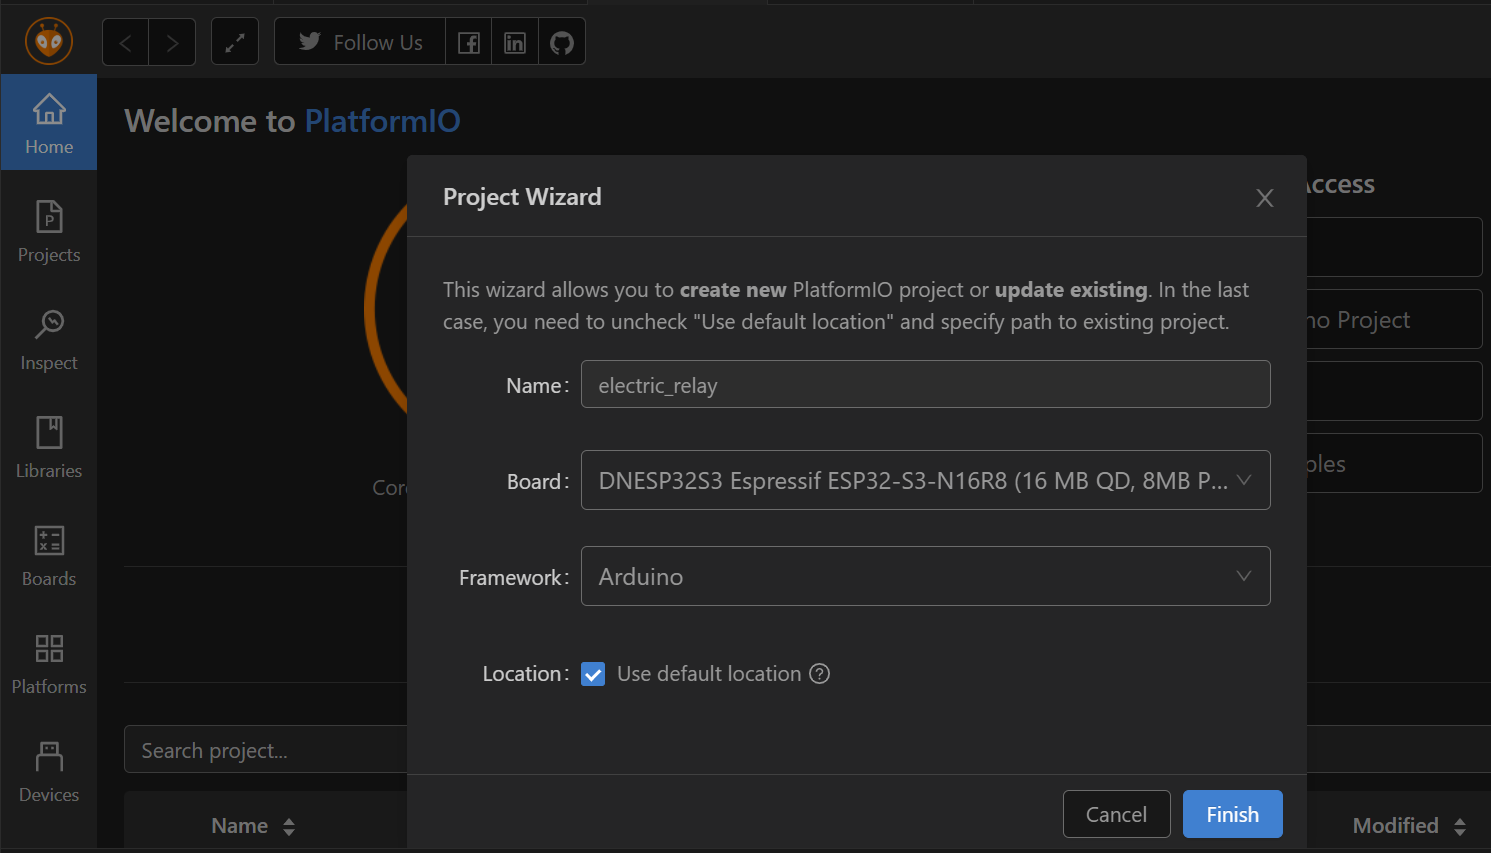Click the help icon beside default location
This screenshot has width=1491, height=853.
820,674
